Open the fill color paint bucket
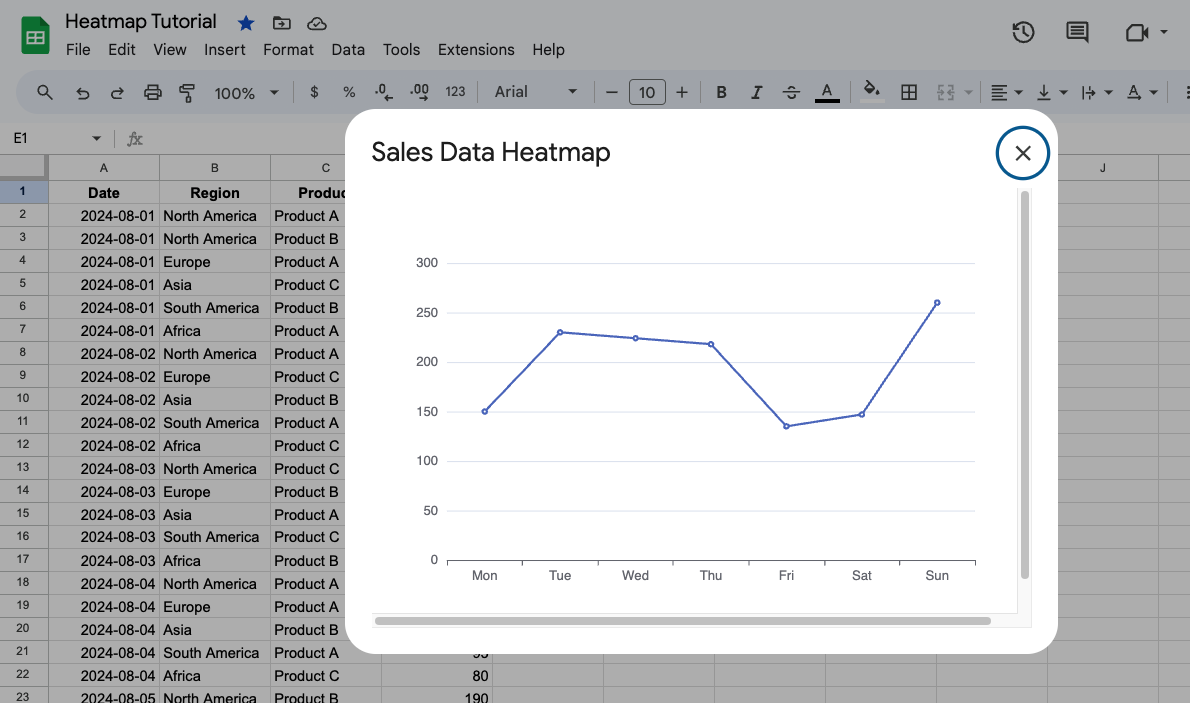 click(x=872, y=90)
